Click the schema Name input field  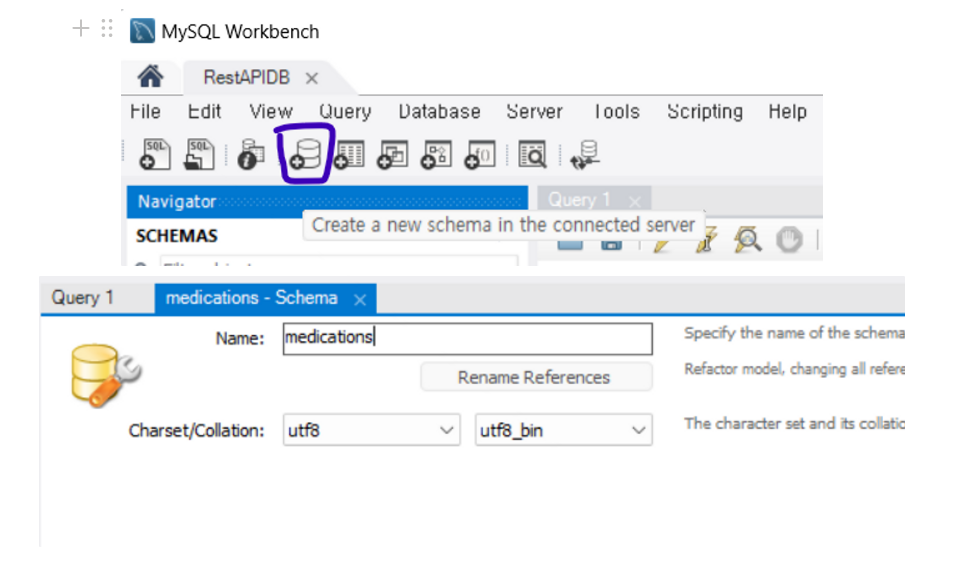467,339
